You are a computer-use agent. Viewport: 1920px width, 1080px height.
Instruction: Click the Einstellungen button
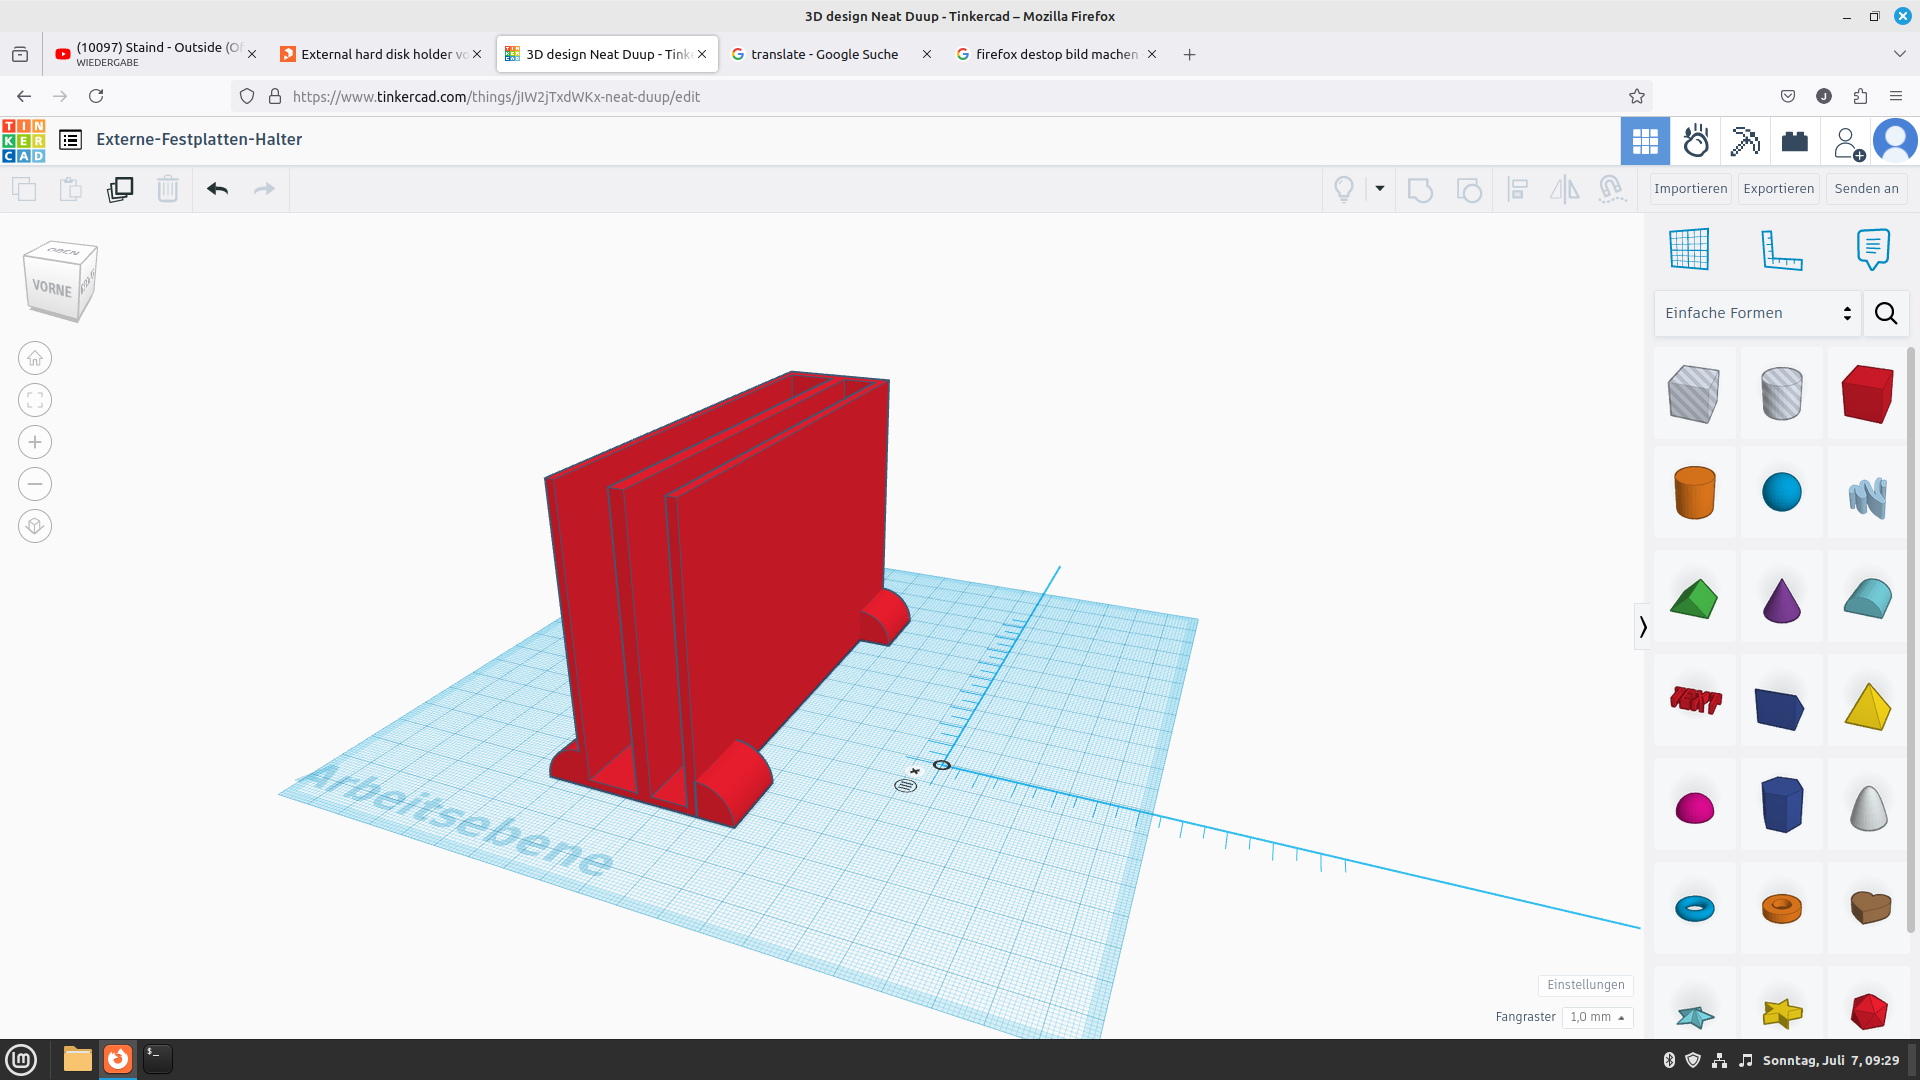click(x=1585, y=985)
